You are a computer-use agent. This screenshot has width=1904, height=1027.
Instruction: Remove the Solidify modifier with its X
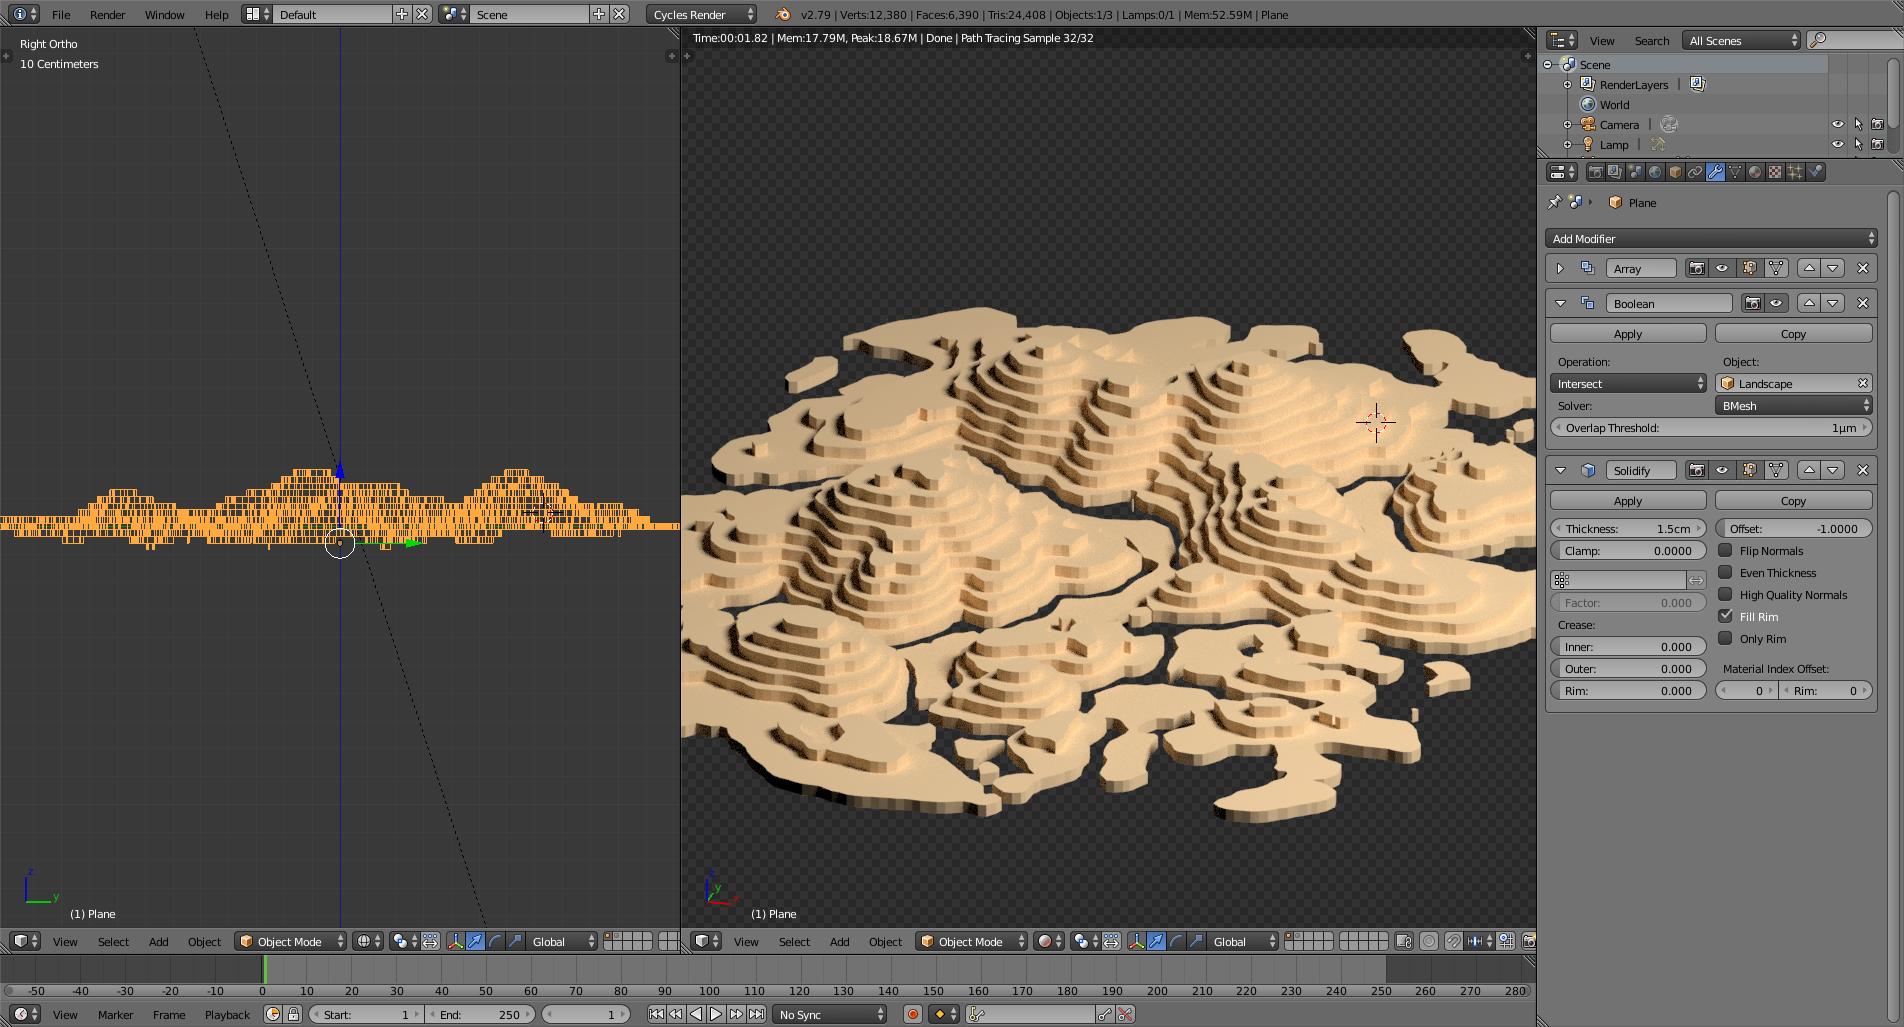pyautogui.click(x=1862, y=470)
